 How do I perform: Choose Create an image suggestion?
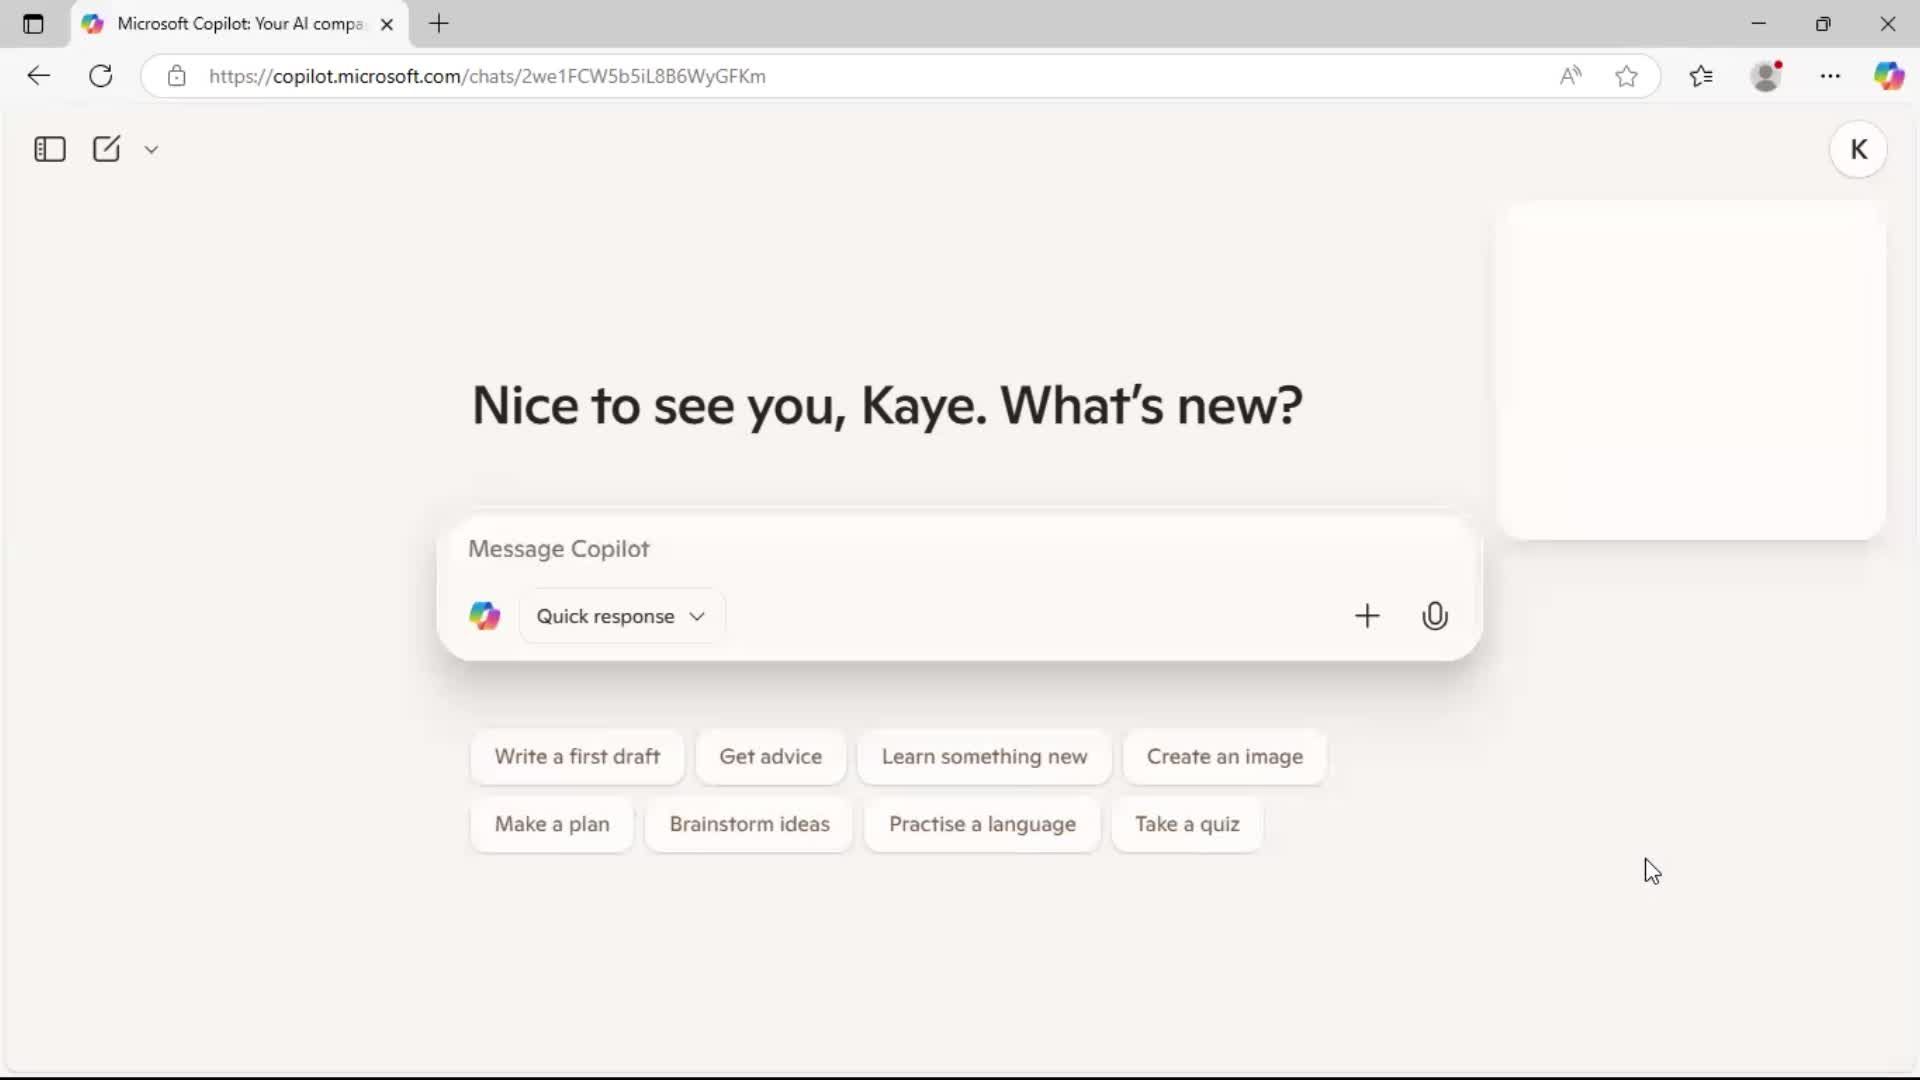(1225, 757)
